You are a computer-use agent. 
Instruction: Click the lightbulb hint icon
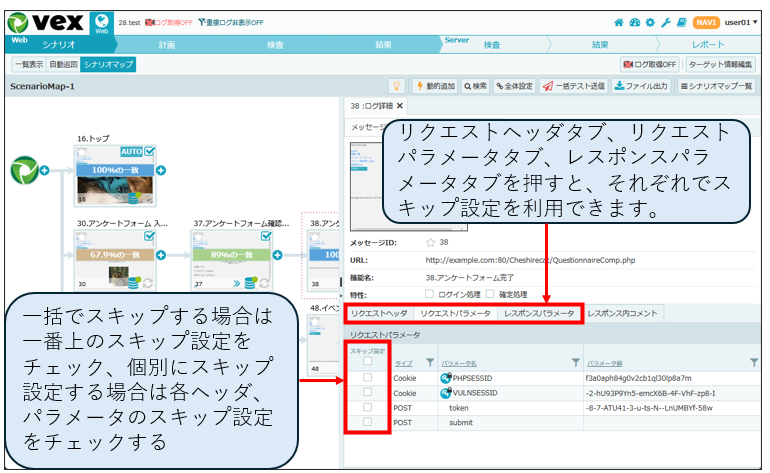[x=396, y=86]
